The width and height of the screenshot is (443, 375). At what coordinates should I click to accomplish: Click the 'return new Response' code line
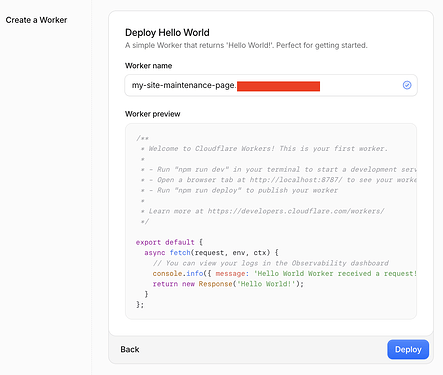[228, 284]
